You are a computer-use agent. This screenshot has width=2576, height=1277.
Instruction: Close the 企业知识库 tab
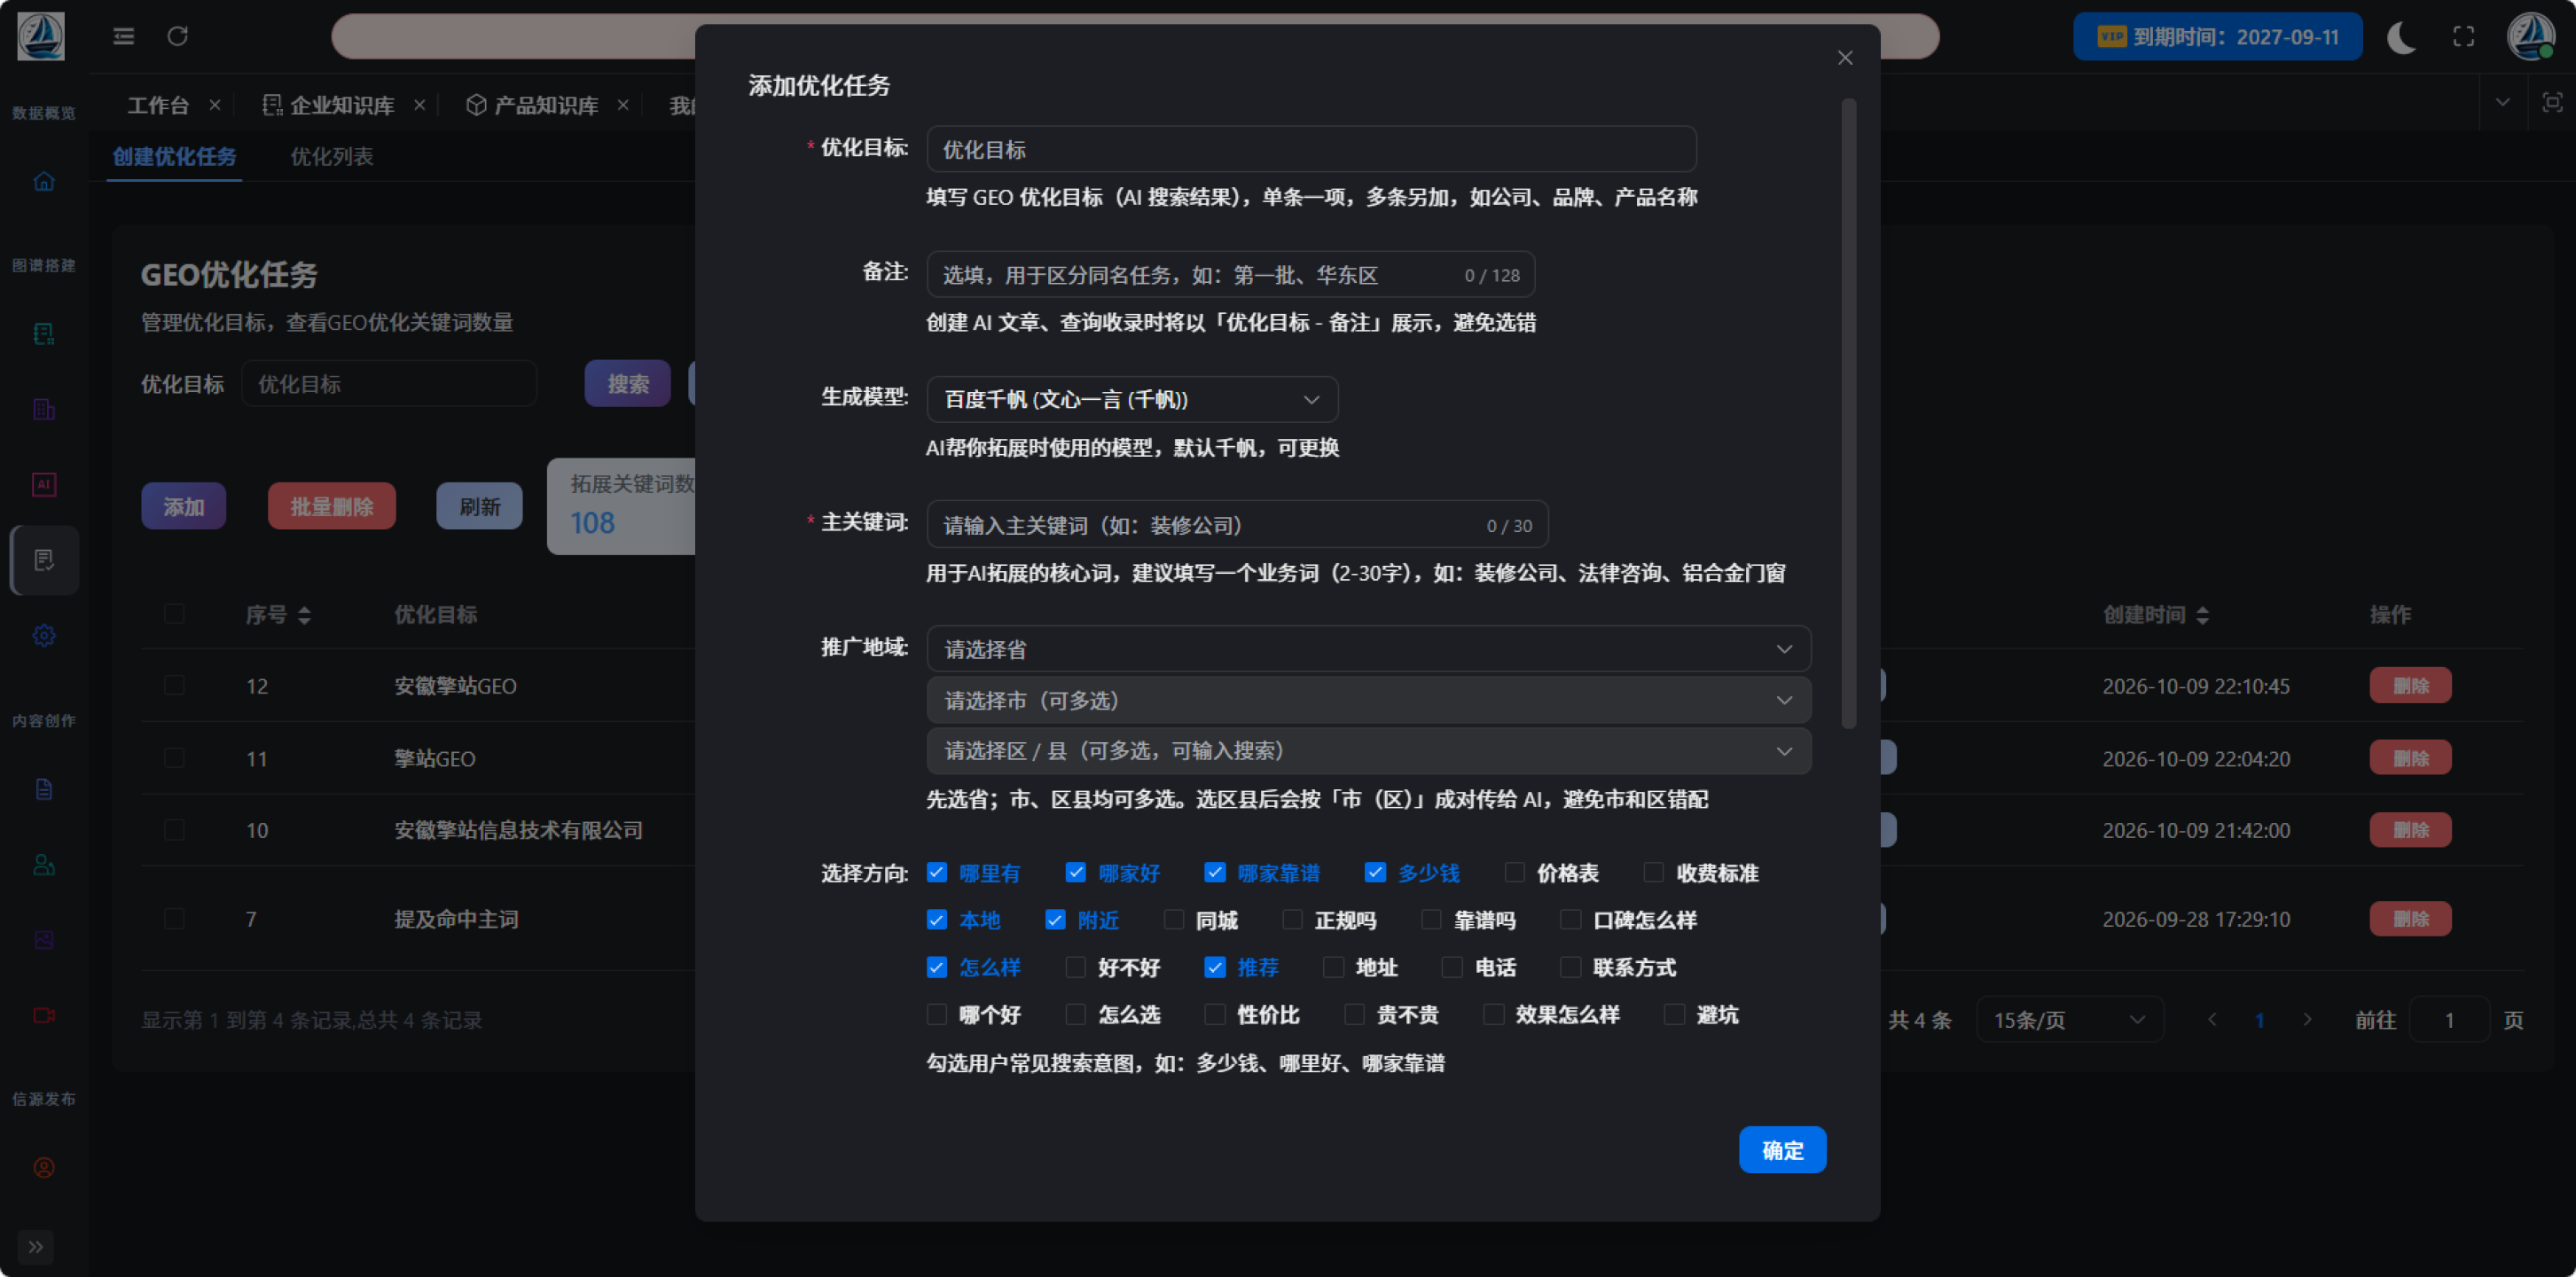pos(420,105)
